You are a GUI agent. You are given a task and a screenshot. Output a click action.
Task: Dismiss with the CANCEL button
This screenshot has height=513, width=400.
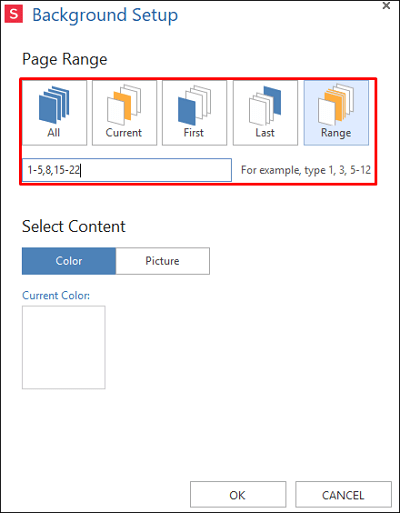click(343, 495)
